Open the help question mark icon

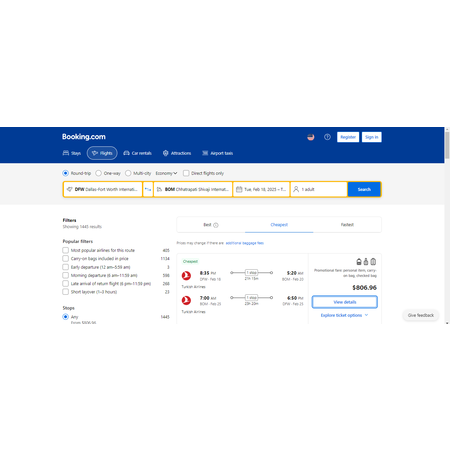tap(327, 137)
